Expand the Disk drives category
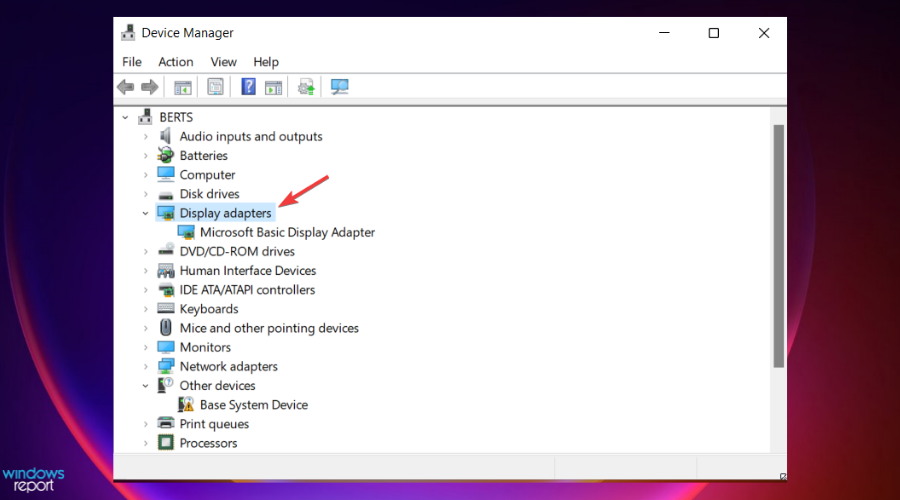 [146, 194]
